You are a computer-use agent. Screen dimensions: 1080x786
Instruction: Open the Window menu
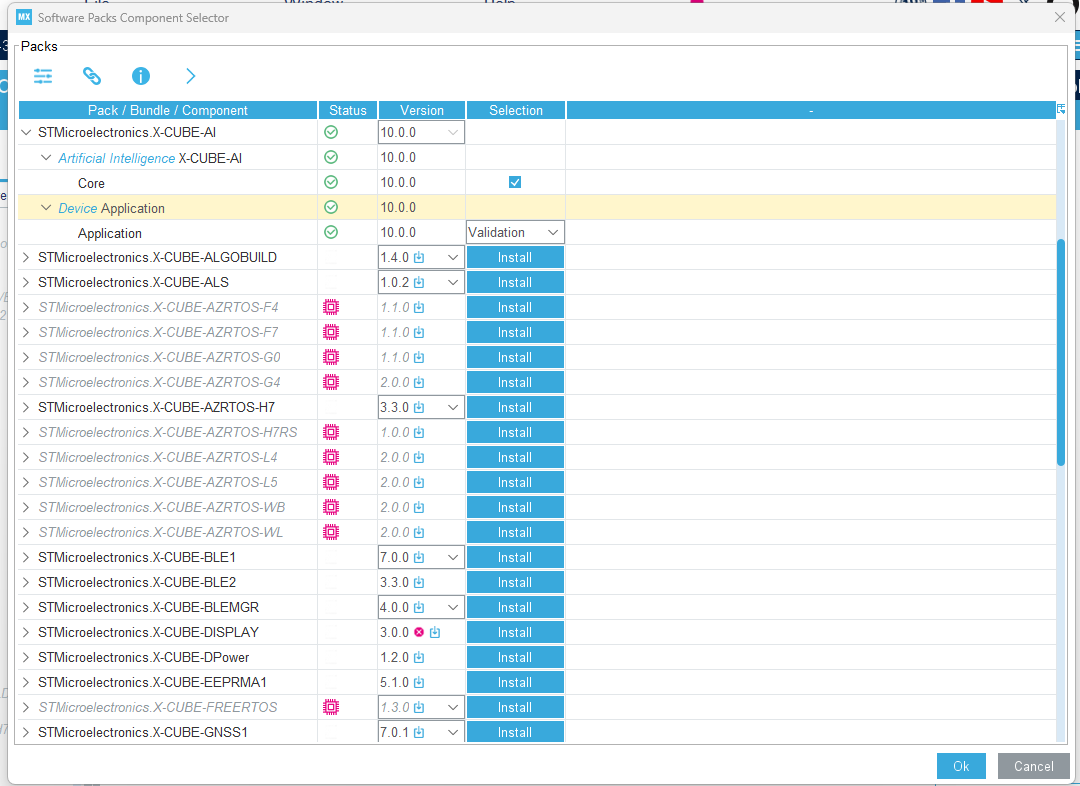[x=314, y=3]
